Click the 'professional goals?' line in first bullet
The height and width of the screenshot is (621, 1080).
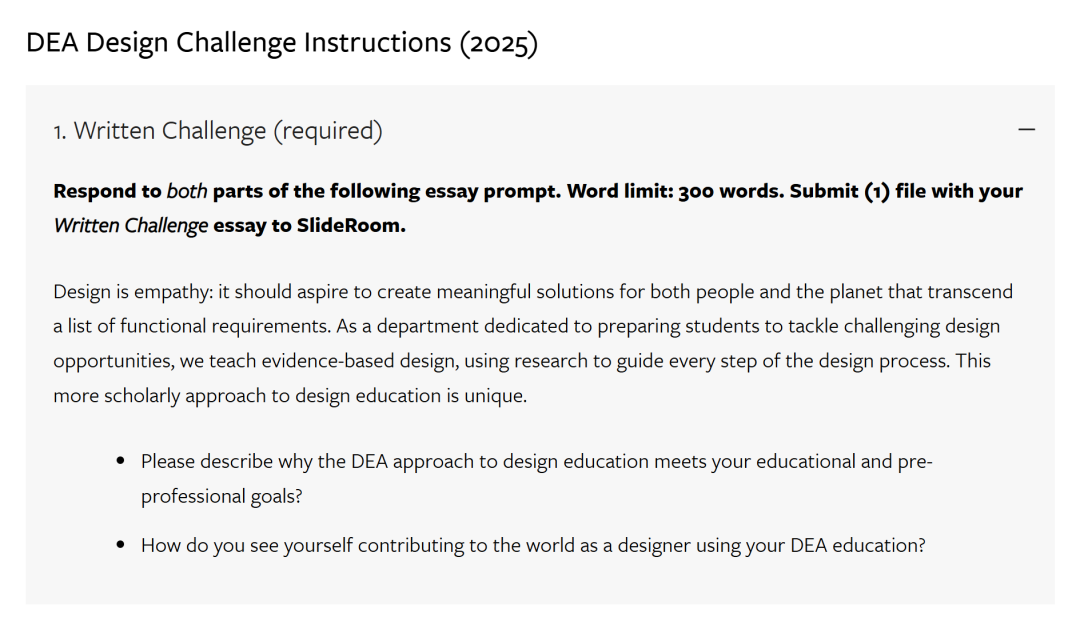[x=222, y=496]
